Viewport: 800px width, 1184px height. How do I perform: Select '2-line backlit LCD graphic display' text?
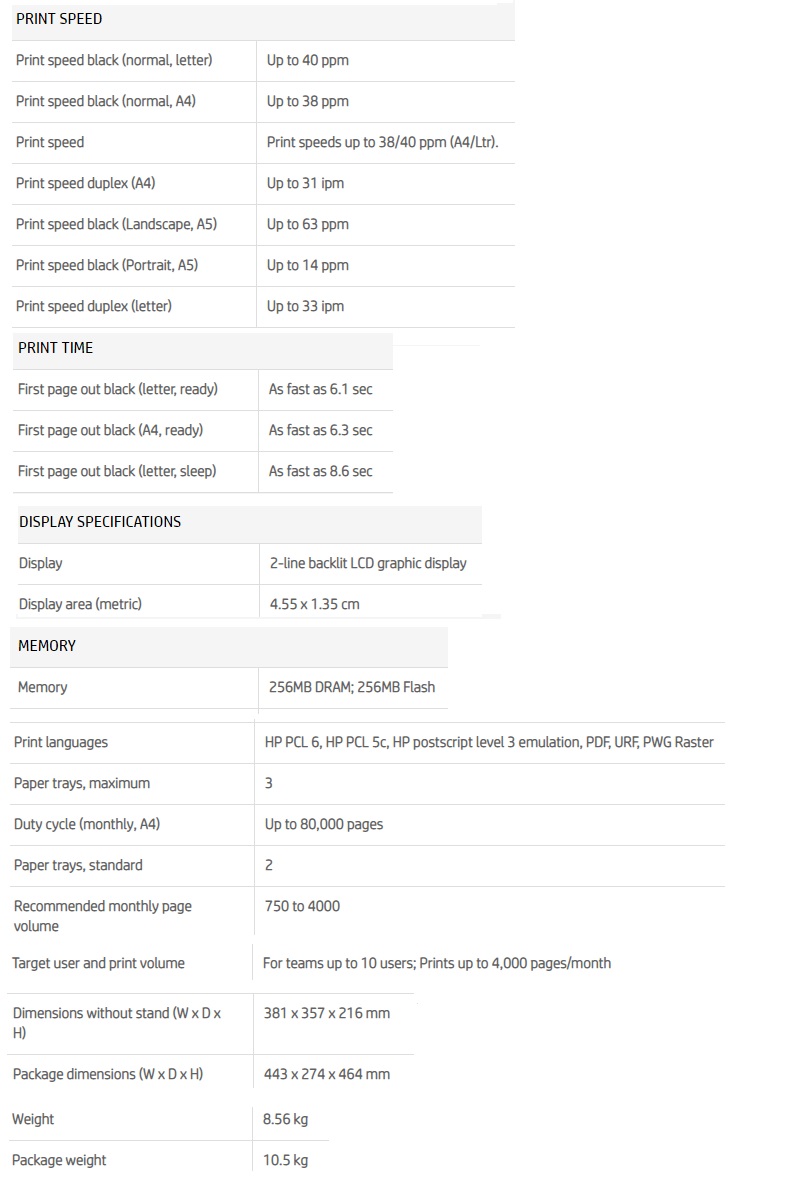368,563
